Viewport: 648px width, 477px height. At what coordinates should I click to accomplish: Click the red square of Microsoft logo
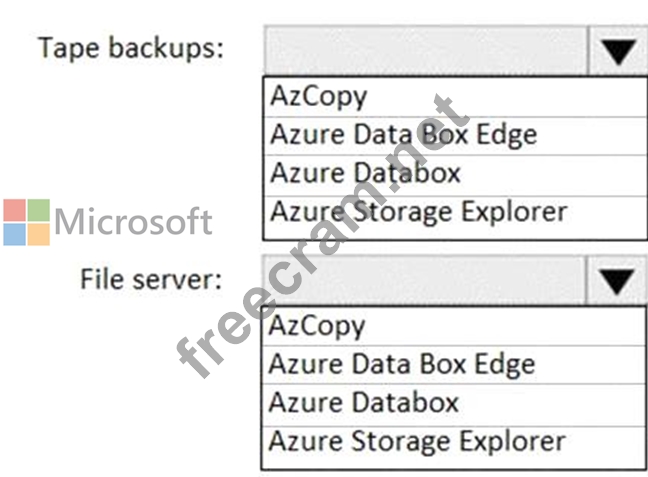[13, 210]
